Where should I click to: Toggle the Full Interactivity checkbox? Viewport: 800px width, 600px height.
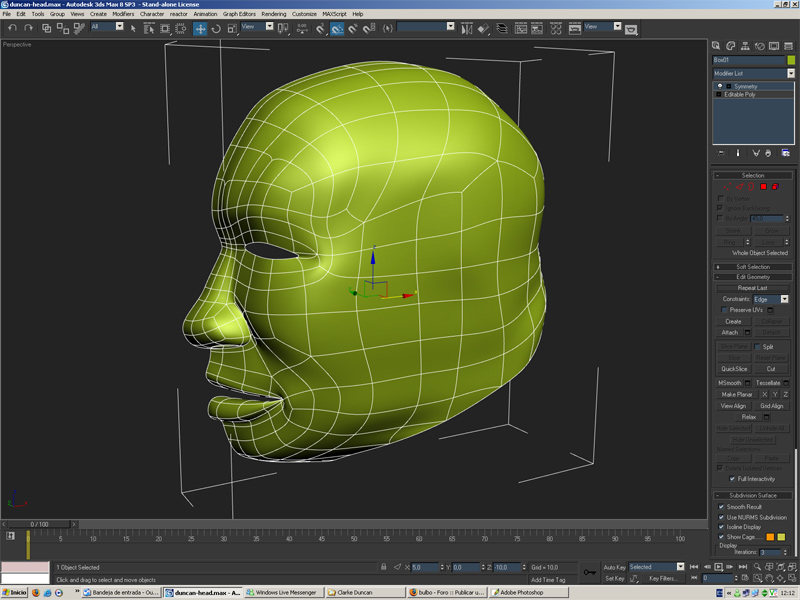tap(732, 479)
